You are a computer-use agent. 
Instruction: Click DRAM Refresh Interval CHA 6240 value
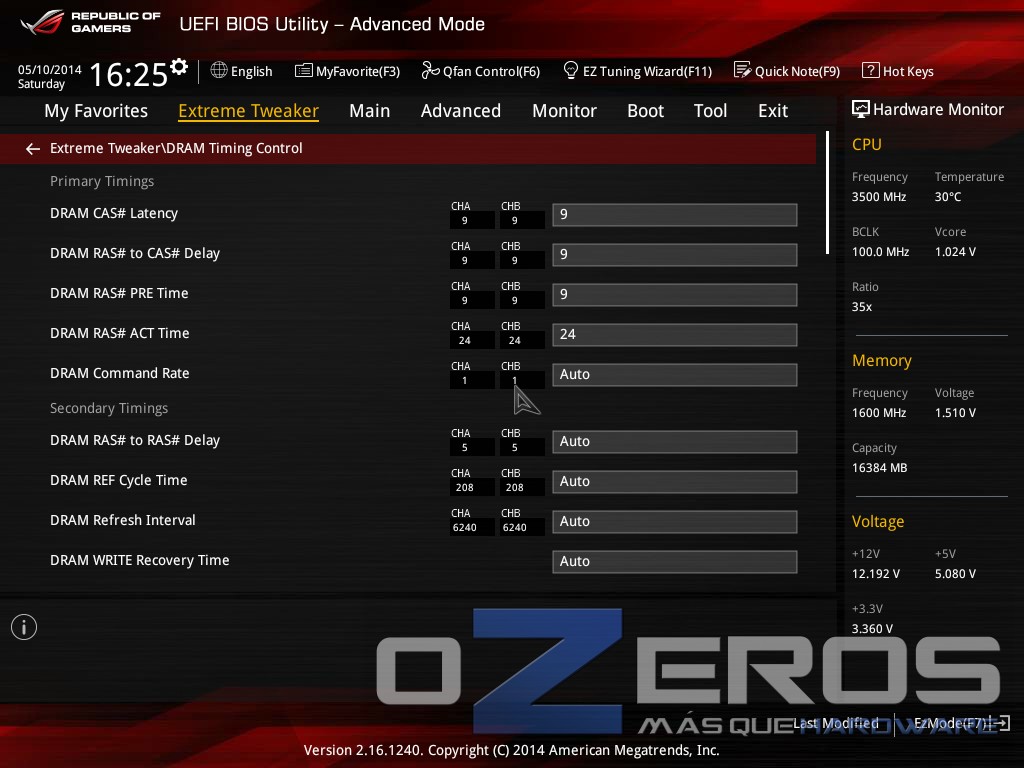pyautogui.click(x=464, y=528)
